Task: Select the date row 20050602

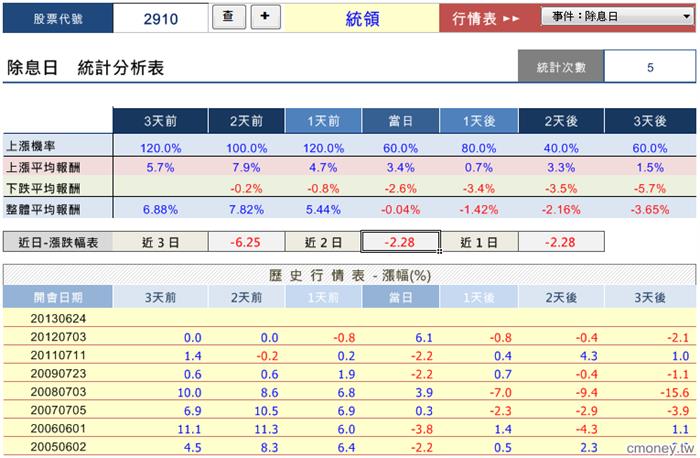Action: coord(349,447)
